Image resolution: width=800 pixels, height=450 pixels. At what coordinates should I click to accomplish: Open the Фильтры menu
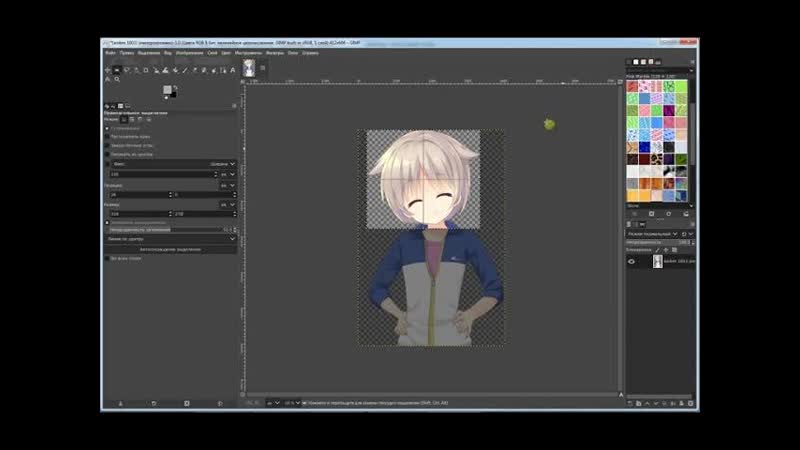click(275, 53)
